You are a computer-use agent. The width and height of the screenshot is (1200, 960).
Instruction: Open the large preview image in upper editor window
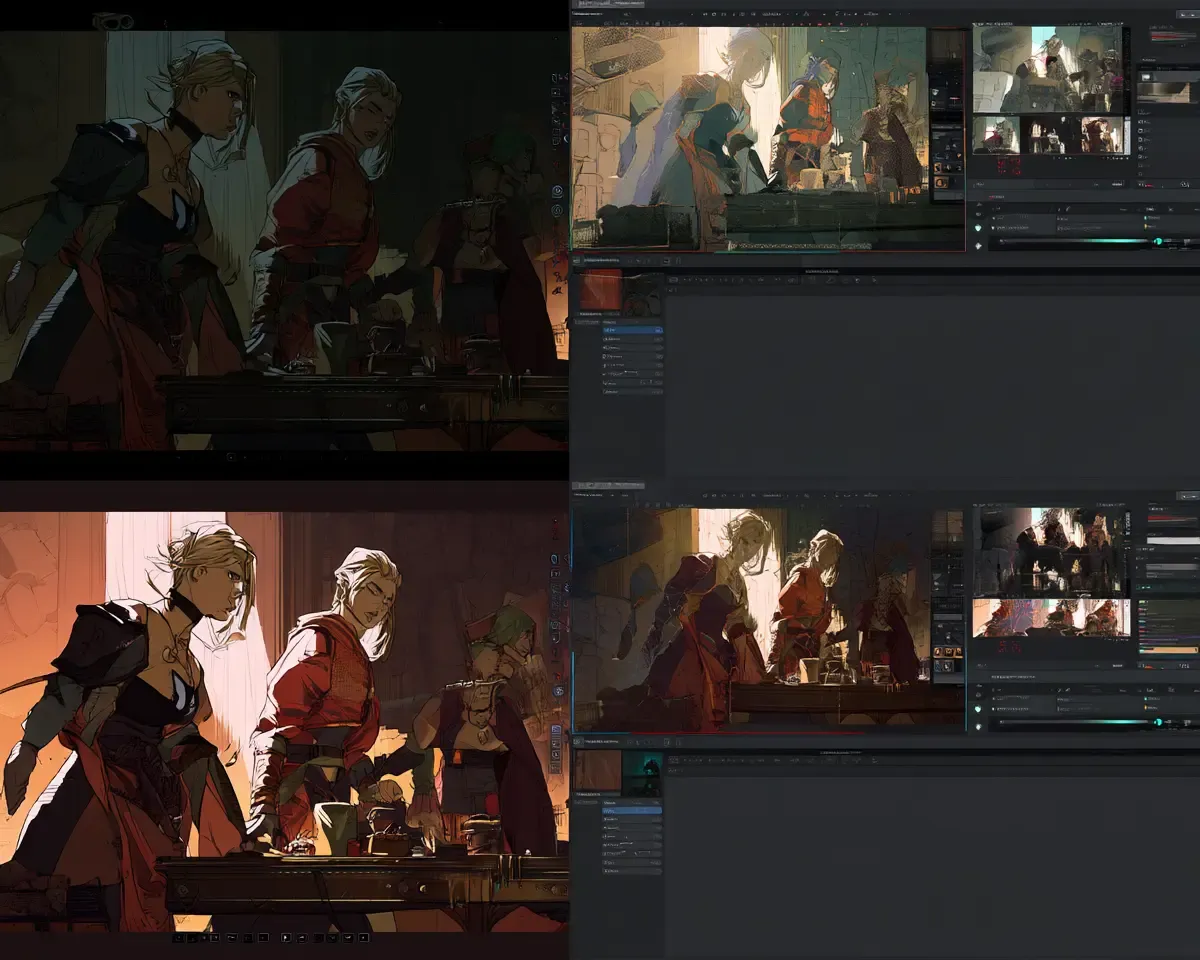pos(1048,68)
